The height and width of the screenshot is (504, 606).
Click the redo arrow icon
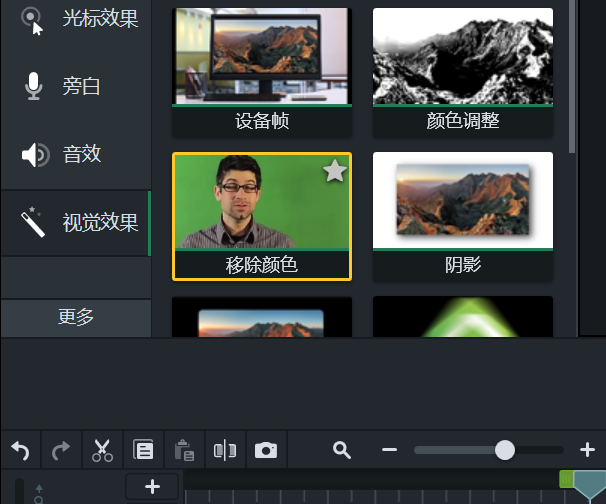[x=62, y=451]
